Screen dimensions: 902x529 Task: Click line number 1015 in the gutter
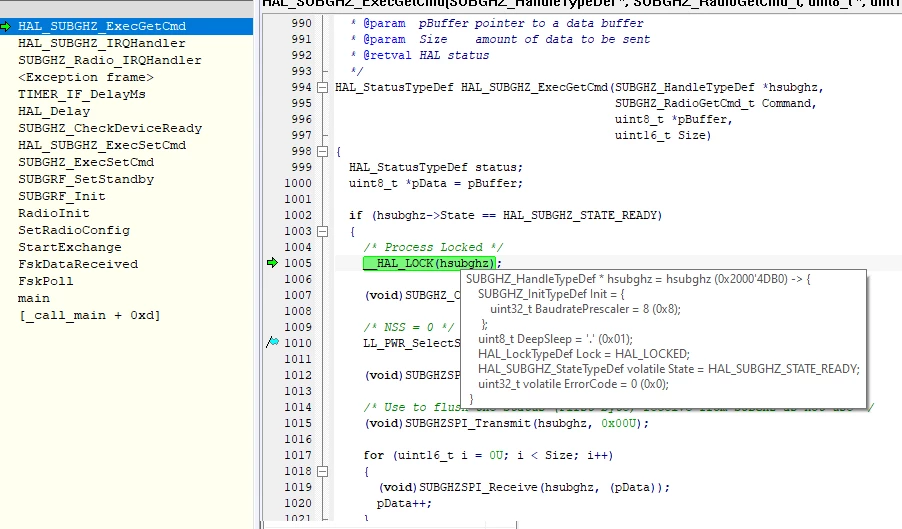pos(298,423)
